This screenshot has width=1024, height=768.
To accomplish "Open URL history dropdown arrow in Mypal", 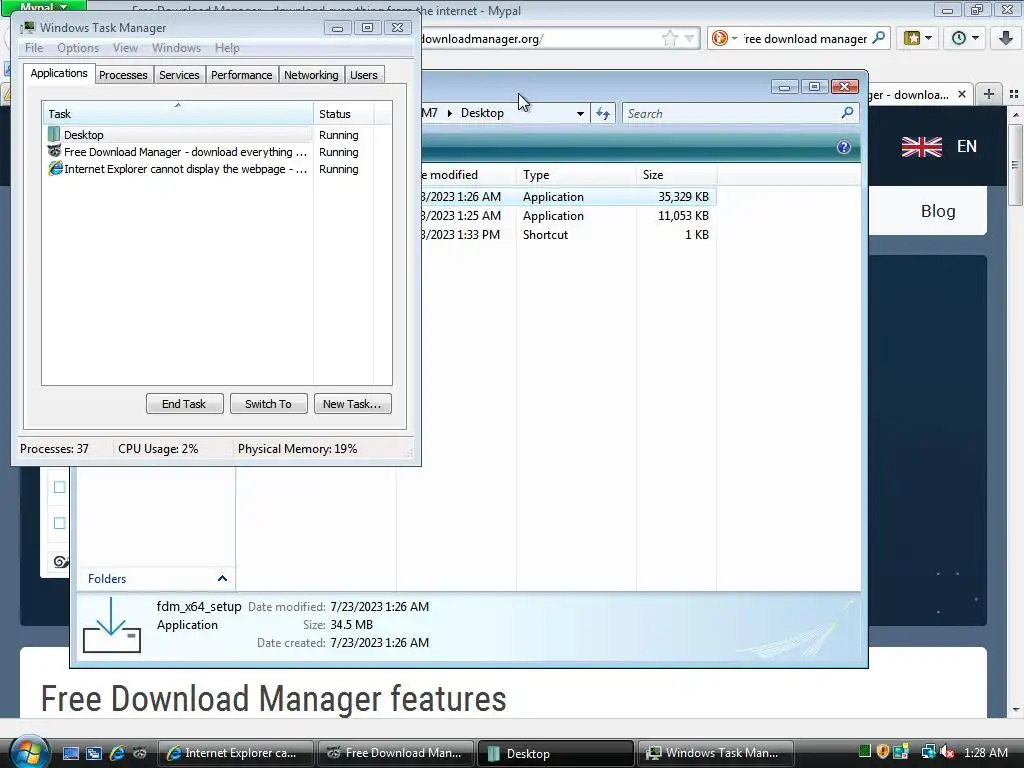I will (689, 39).
